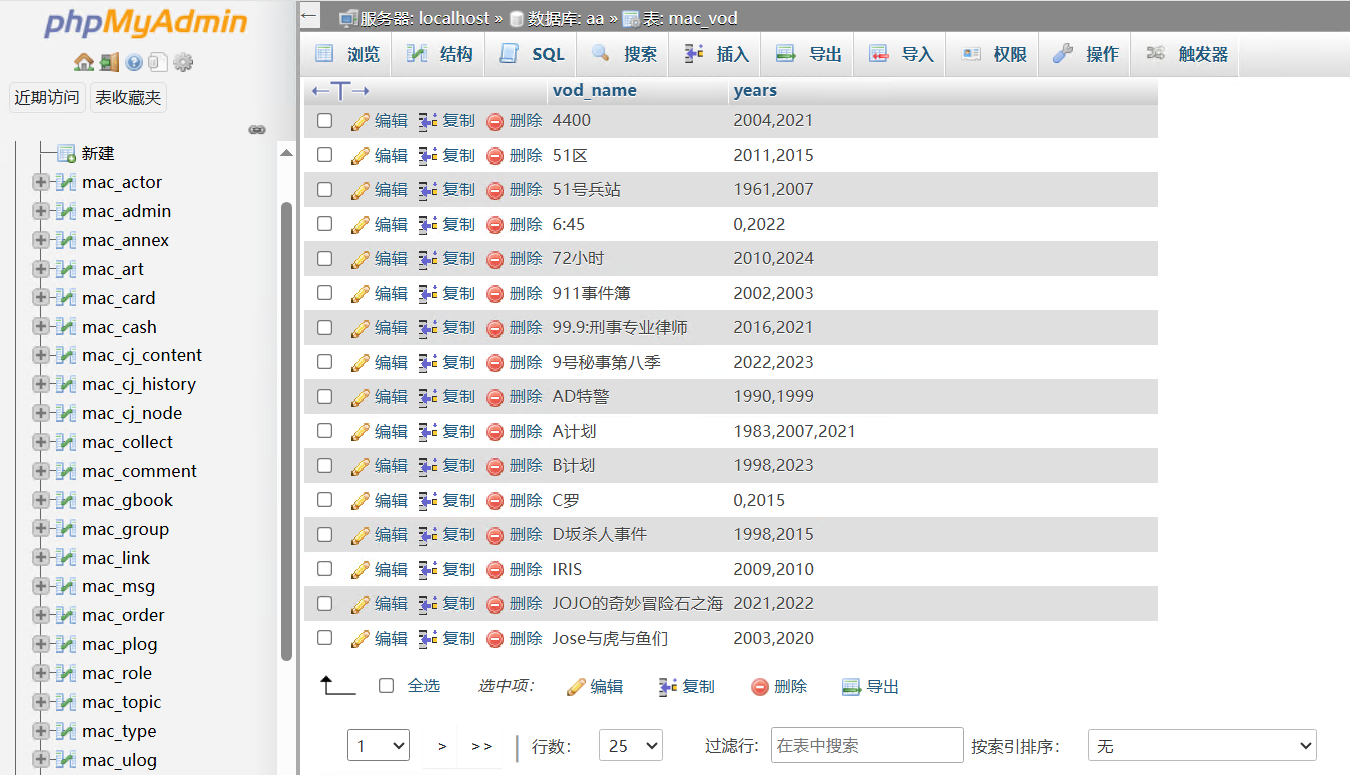Click the copy icon for row B计划
This screenshot has width=1350, height=775.
(428, 466)
